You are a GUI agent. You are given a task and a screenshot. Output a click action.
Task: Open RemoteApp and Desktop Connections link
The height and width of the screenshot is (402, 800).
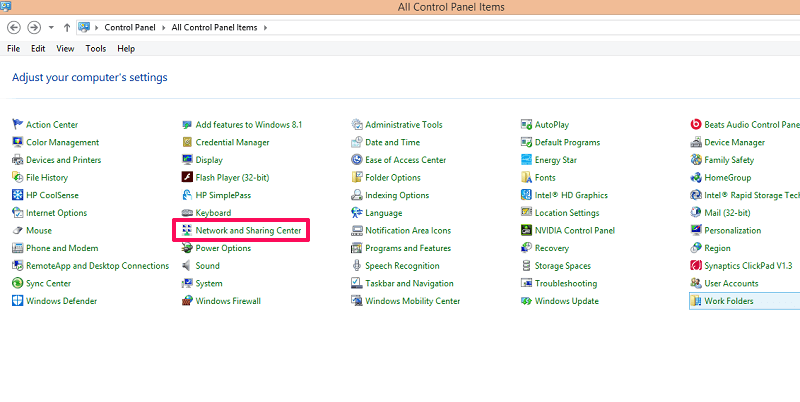tap(97, 266)
